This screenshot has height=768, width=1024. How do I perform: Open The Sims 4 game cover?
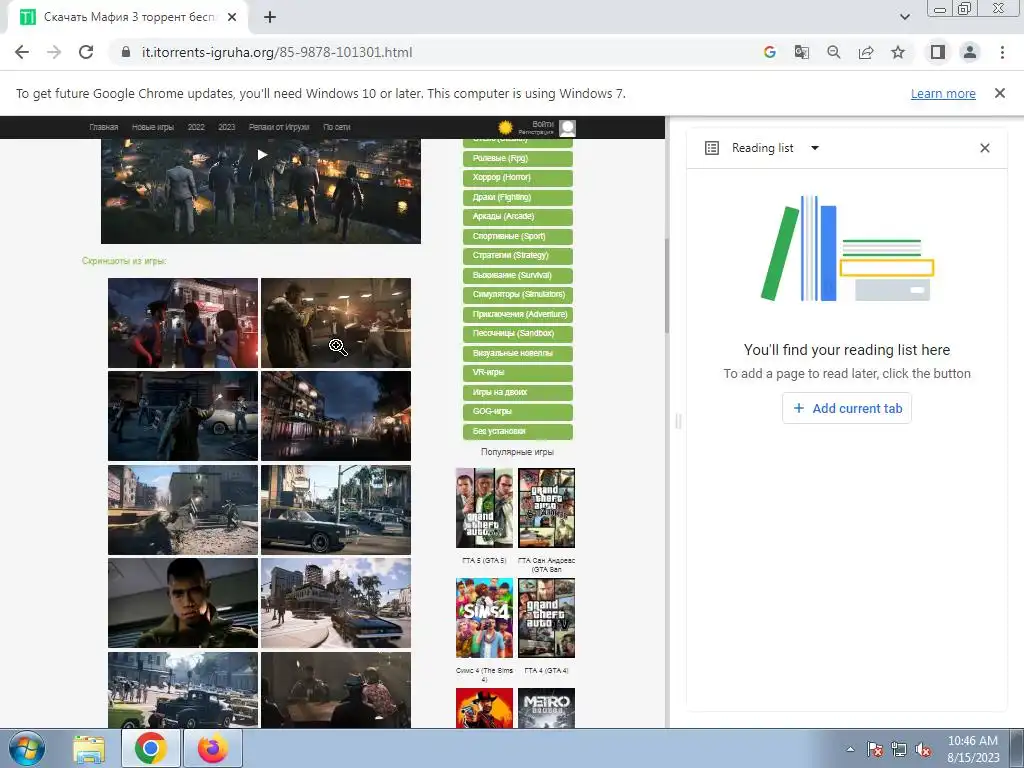point(484,618)
